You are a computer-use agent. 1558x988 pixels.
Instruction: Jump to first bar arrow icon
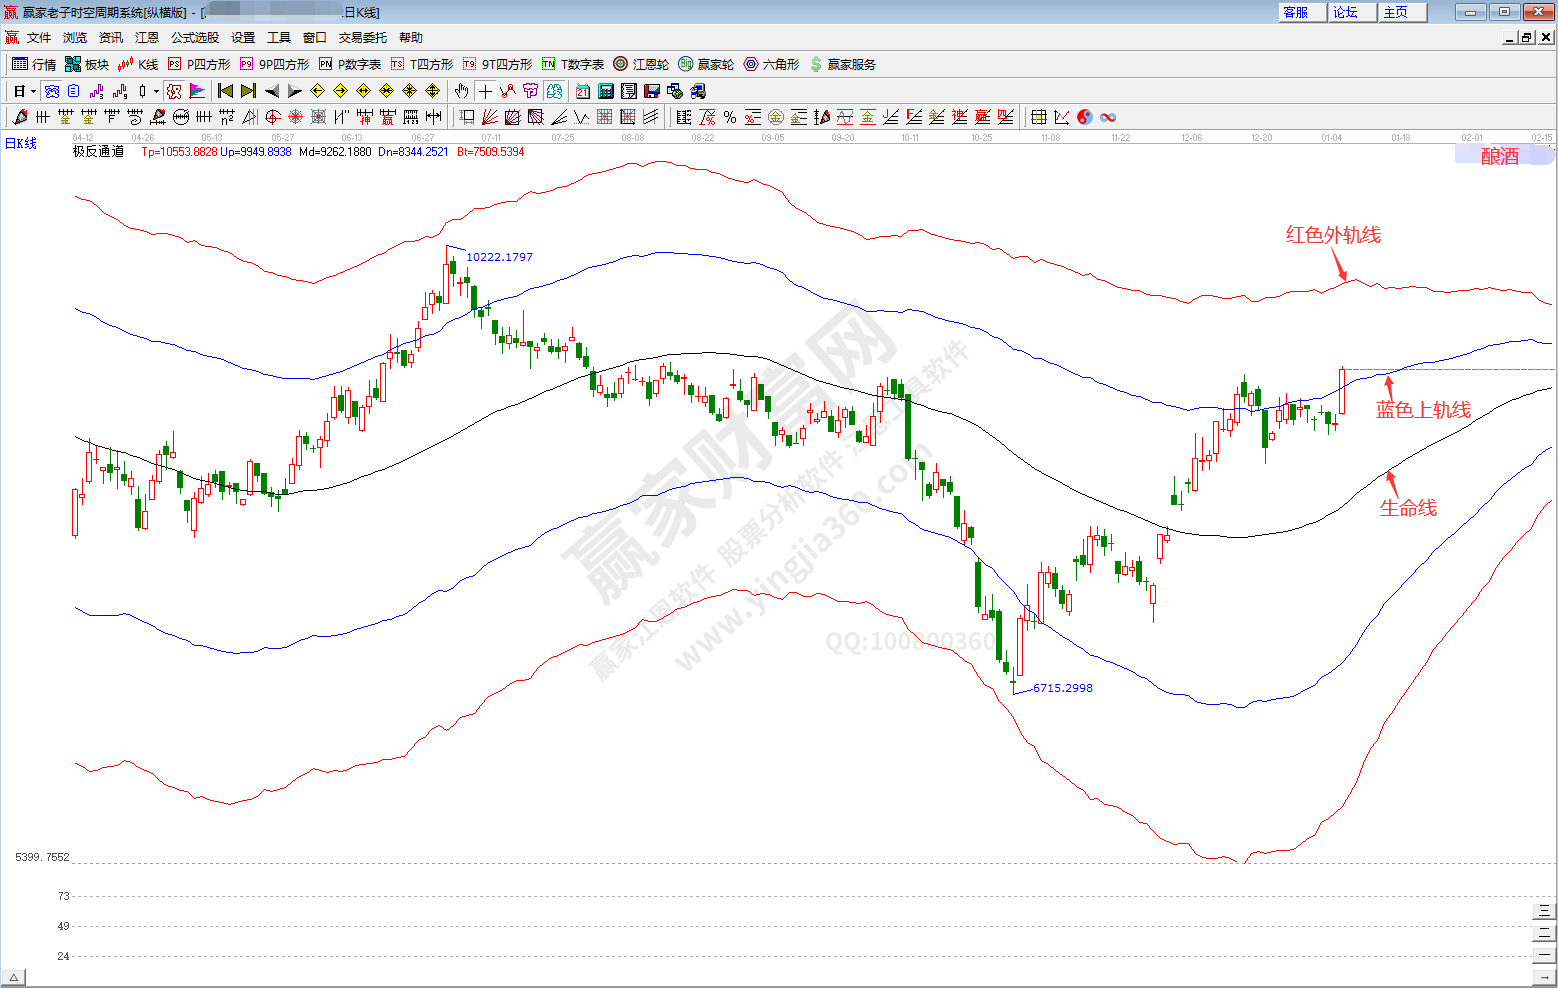tap(225, 91)
